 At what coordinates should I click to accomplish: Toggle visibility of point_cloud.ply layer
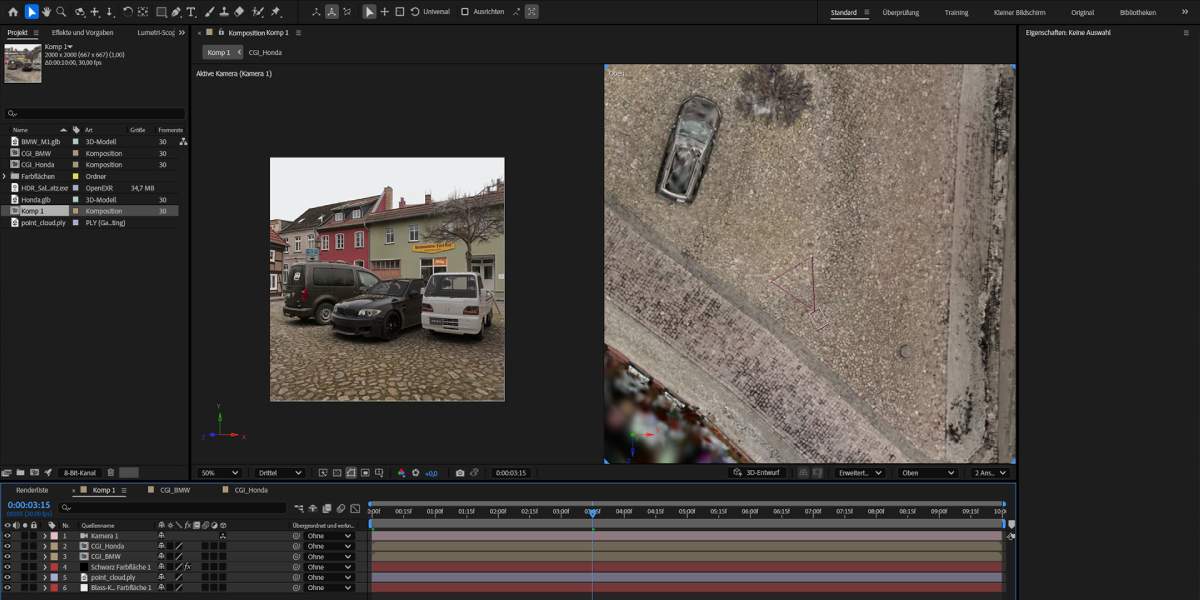pos(7,577)
